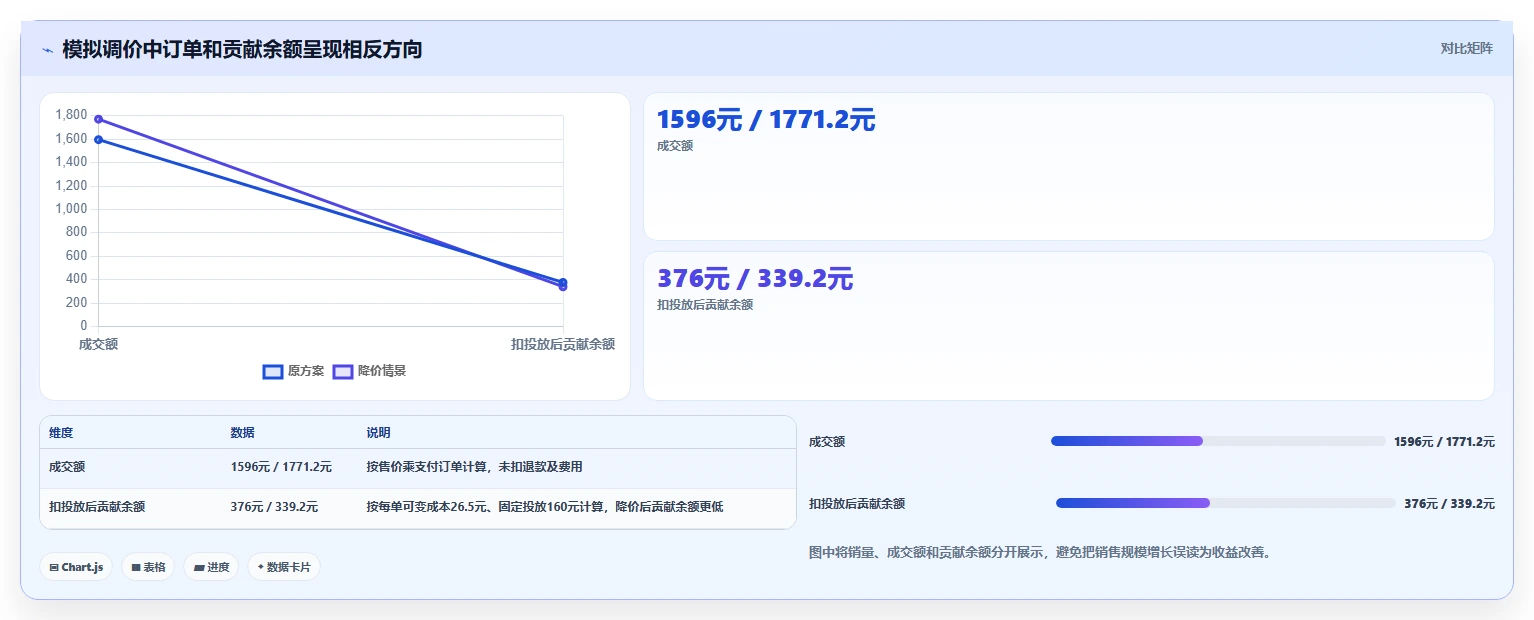Click the 原方案 data point at 成交额
The image size is (1534, 620).
point(98,139)
